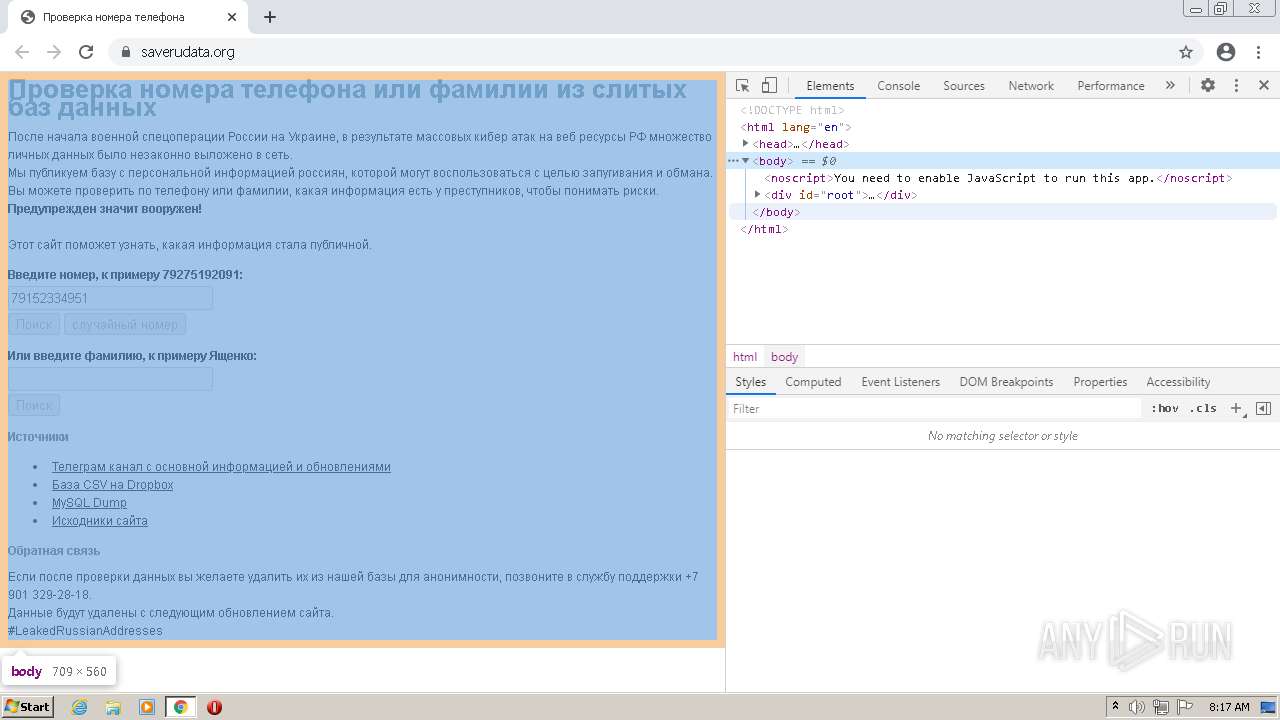Switch to the Sources tab

[x=964, y=86]
